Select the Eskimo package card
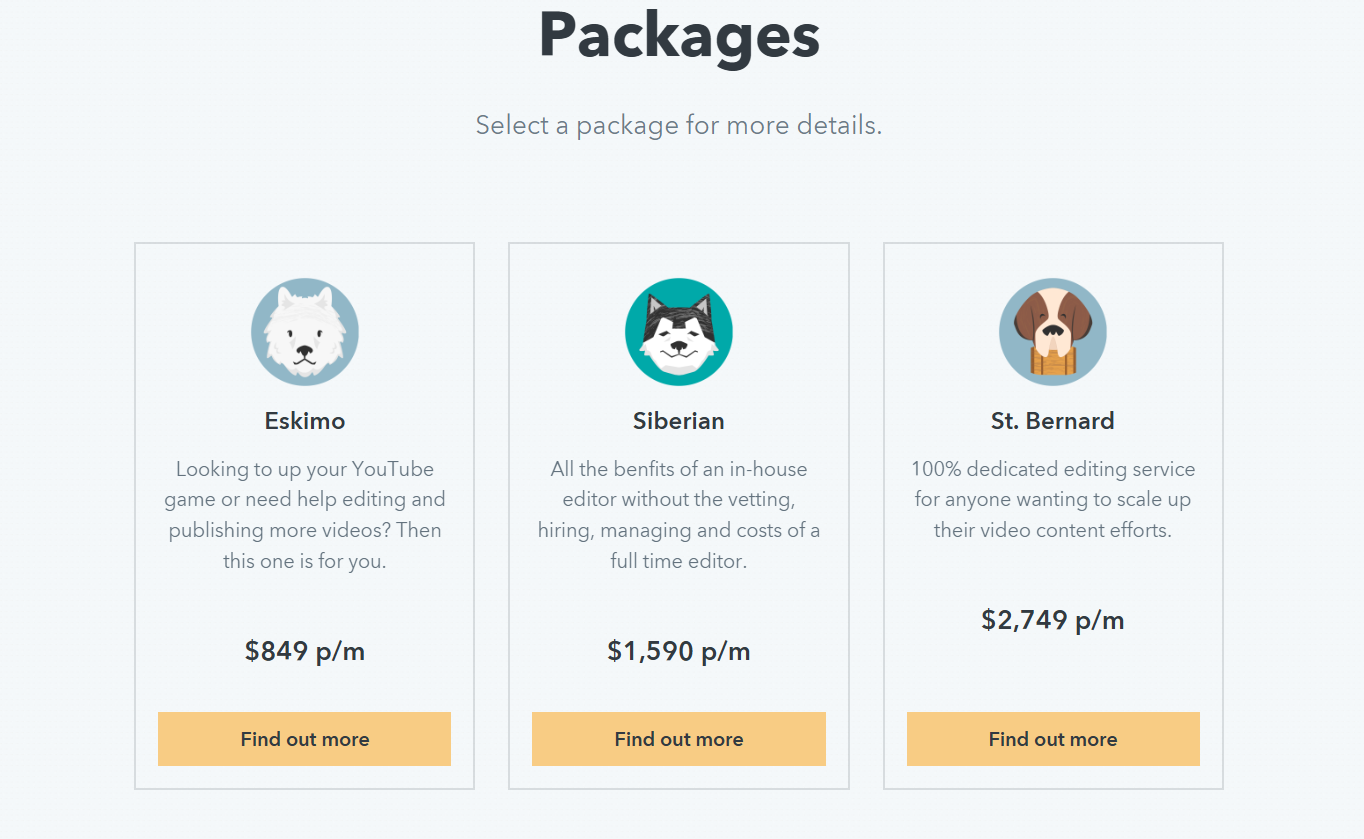The image size is (1364, 839). [x=305, y=516]
